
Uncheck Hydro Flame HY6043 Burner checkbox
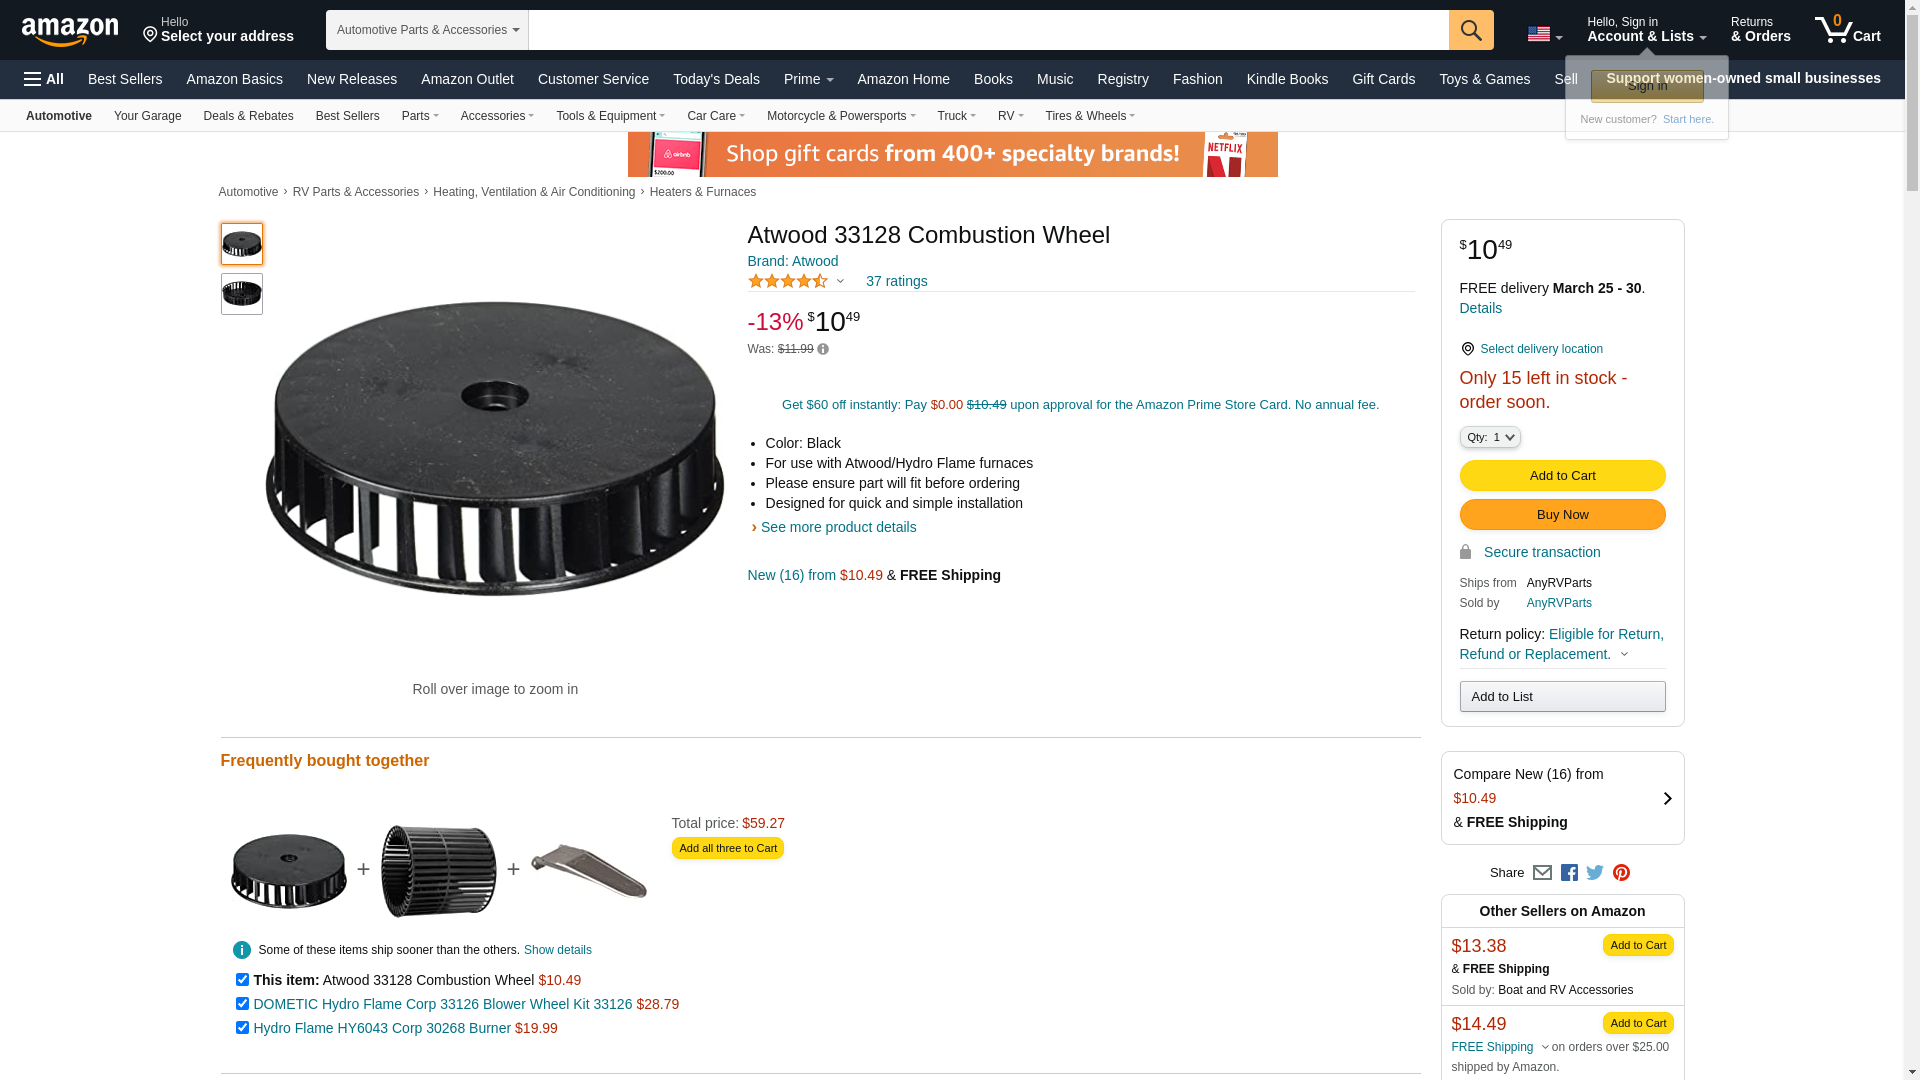(242, 1028)
